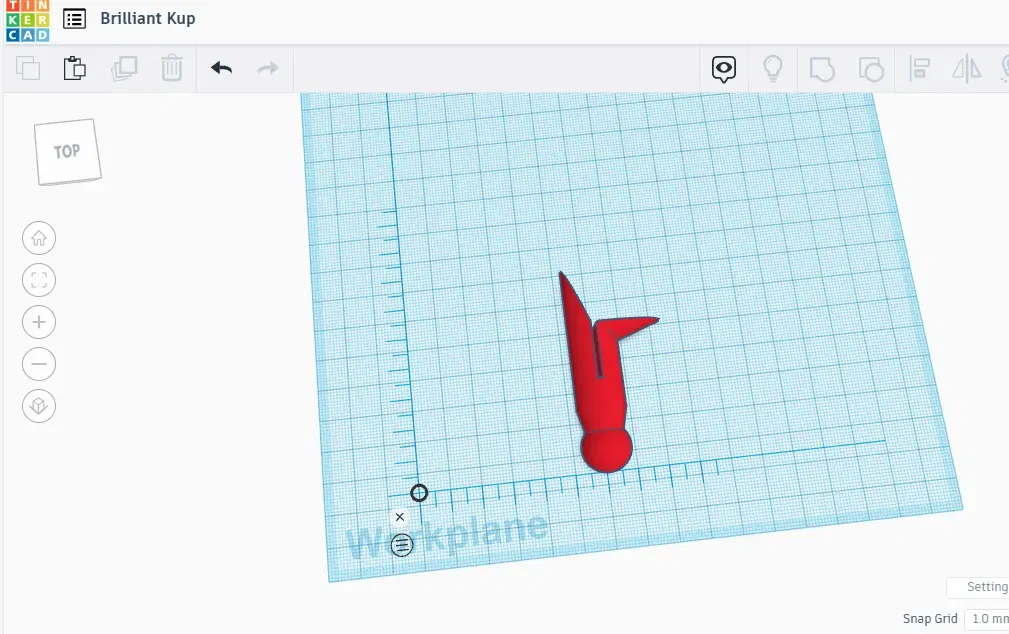Viewport: 1009px width, 634px height.
Task: Zoom in with the plus button
Action: (x=39, y=322)
